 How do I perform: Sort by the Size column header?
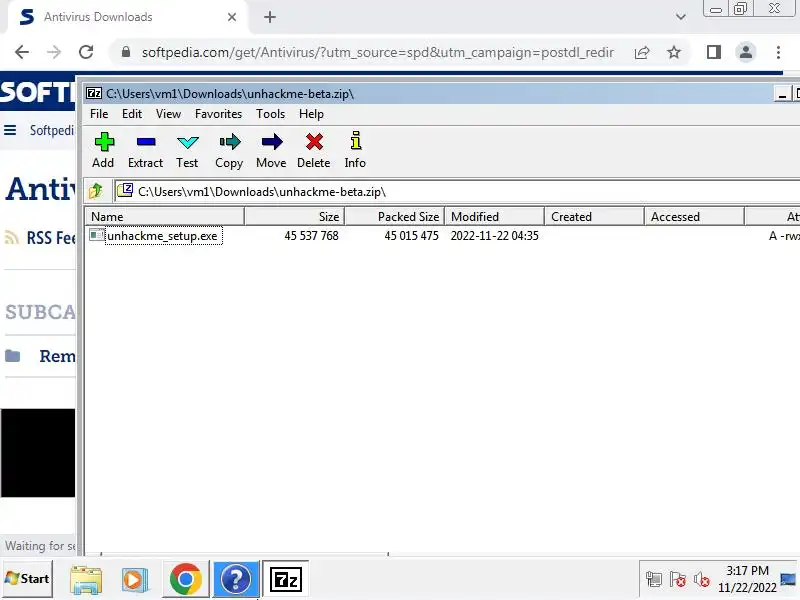point(294,216)
